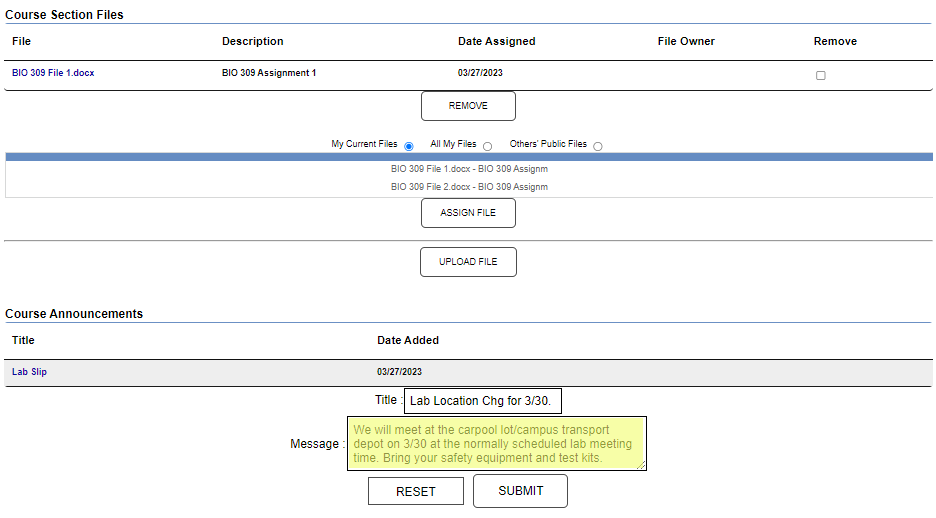Viewport: 936px width, 518px height.
Task: Click the Date Added column header
Action: [x=407, y=340]
